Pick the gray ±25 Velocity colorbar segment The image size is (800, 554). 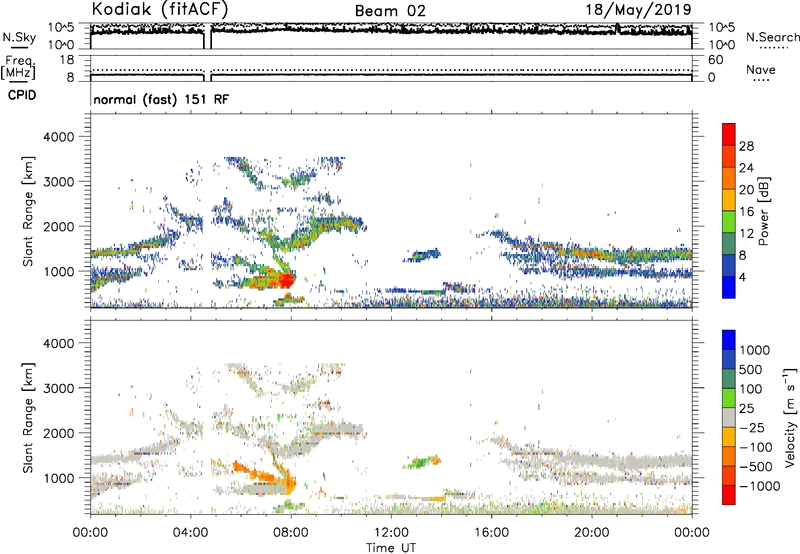(729, 418)
